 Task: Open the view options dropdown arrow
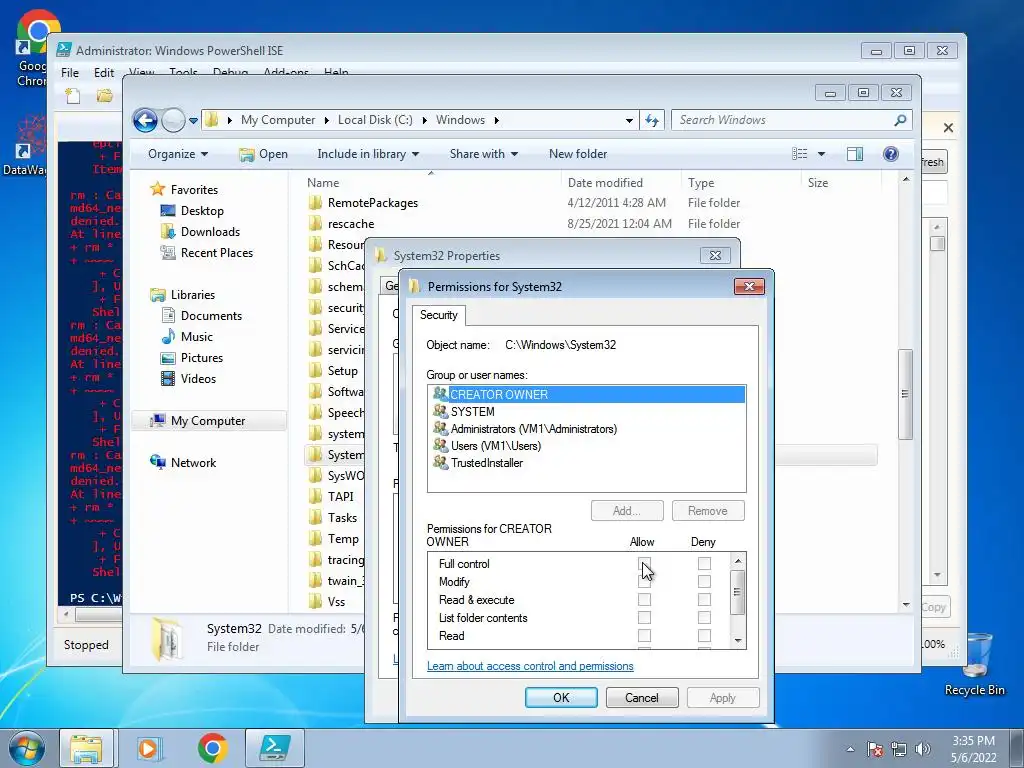(822, 154)
